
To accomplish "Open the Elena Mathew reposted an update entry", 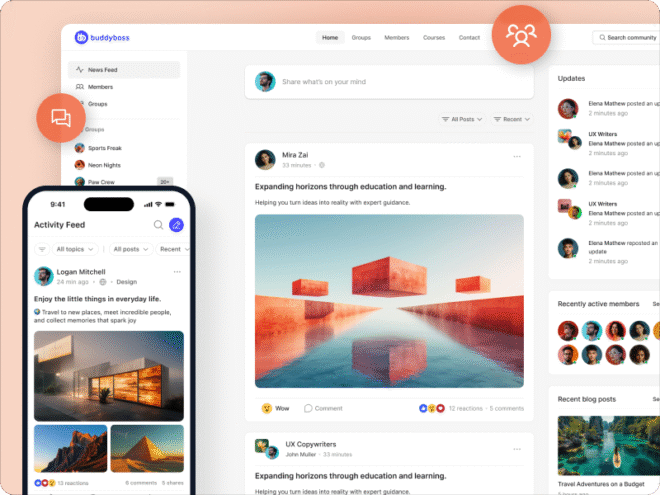I will 609,252.
